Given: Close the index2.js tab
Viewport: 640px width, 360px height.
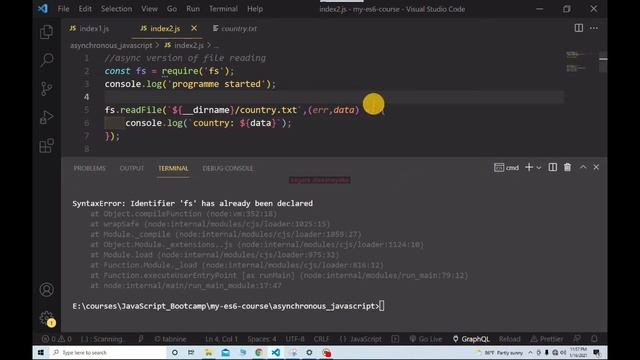Looking at the screenshot, I should [194, 28].
